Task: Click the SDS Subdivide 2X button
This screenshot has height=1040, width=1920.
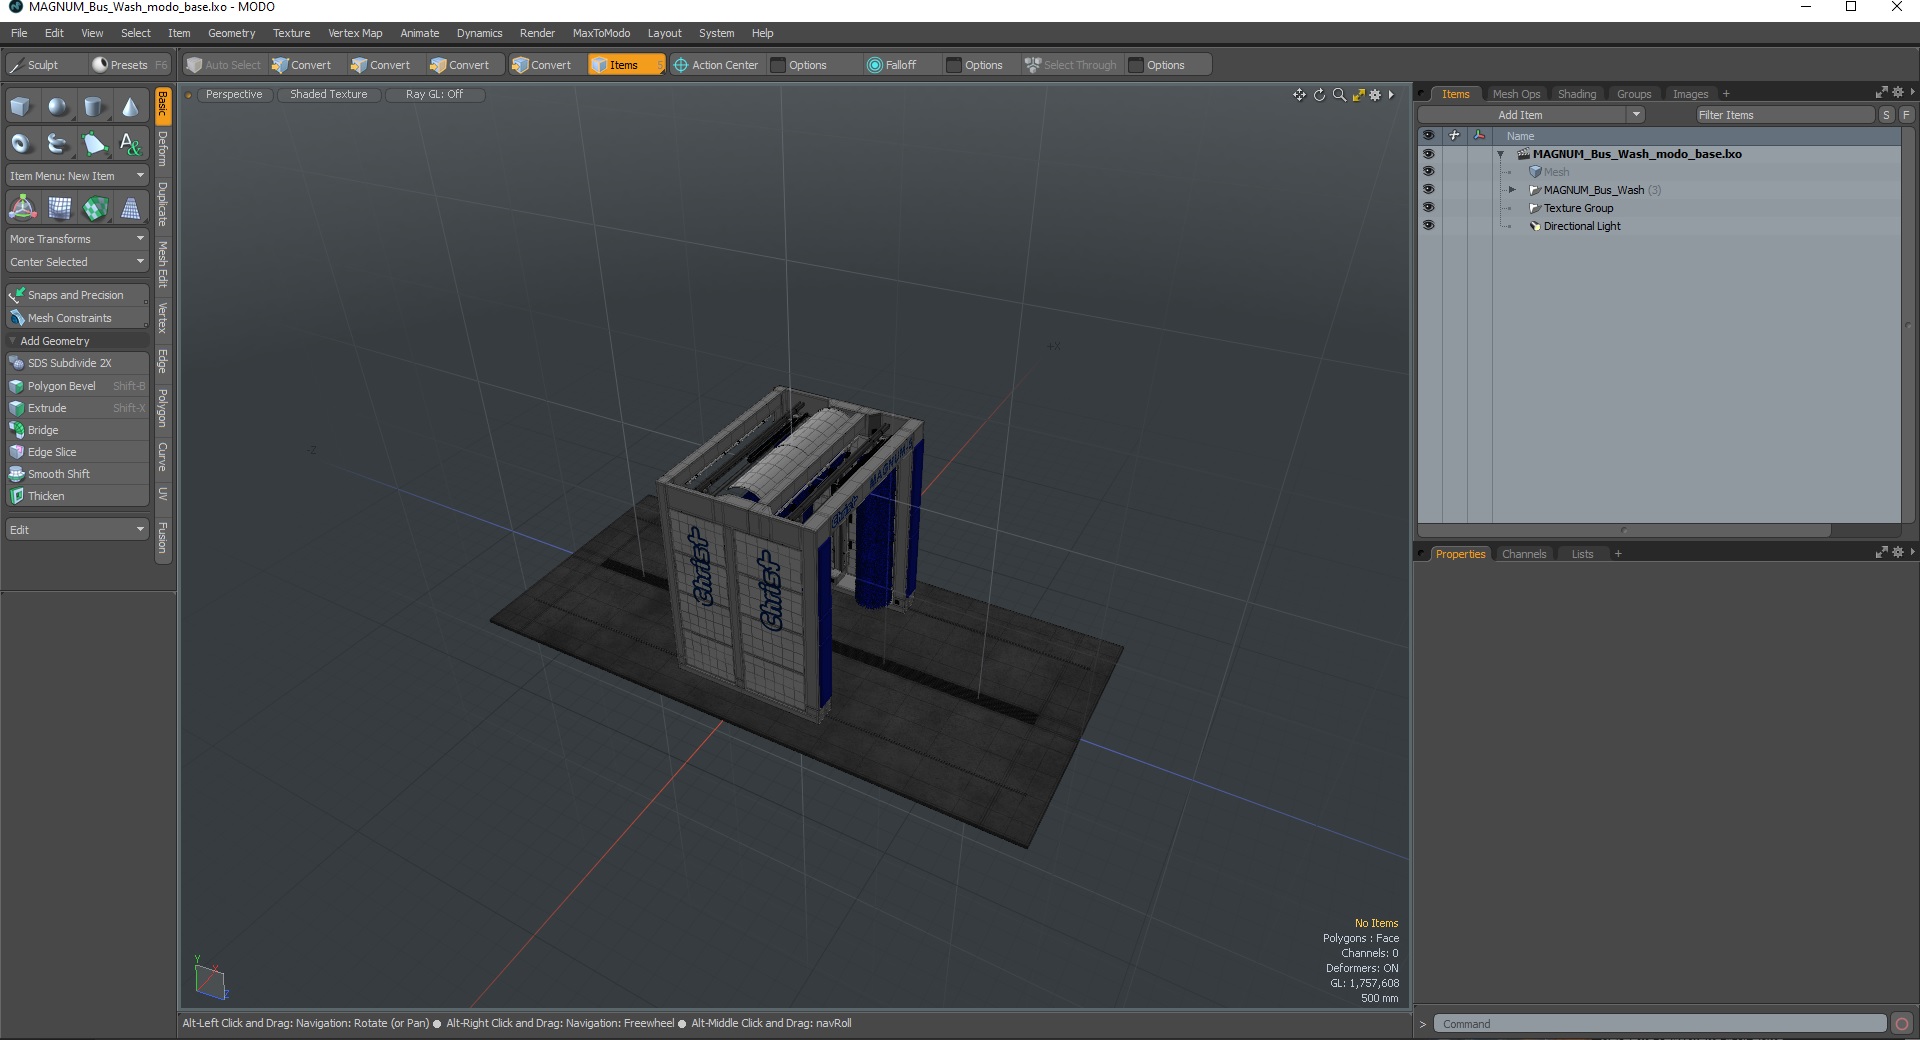Action: (77, 363)
